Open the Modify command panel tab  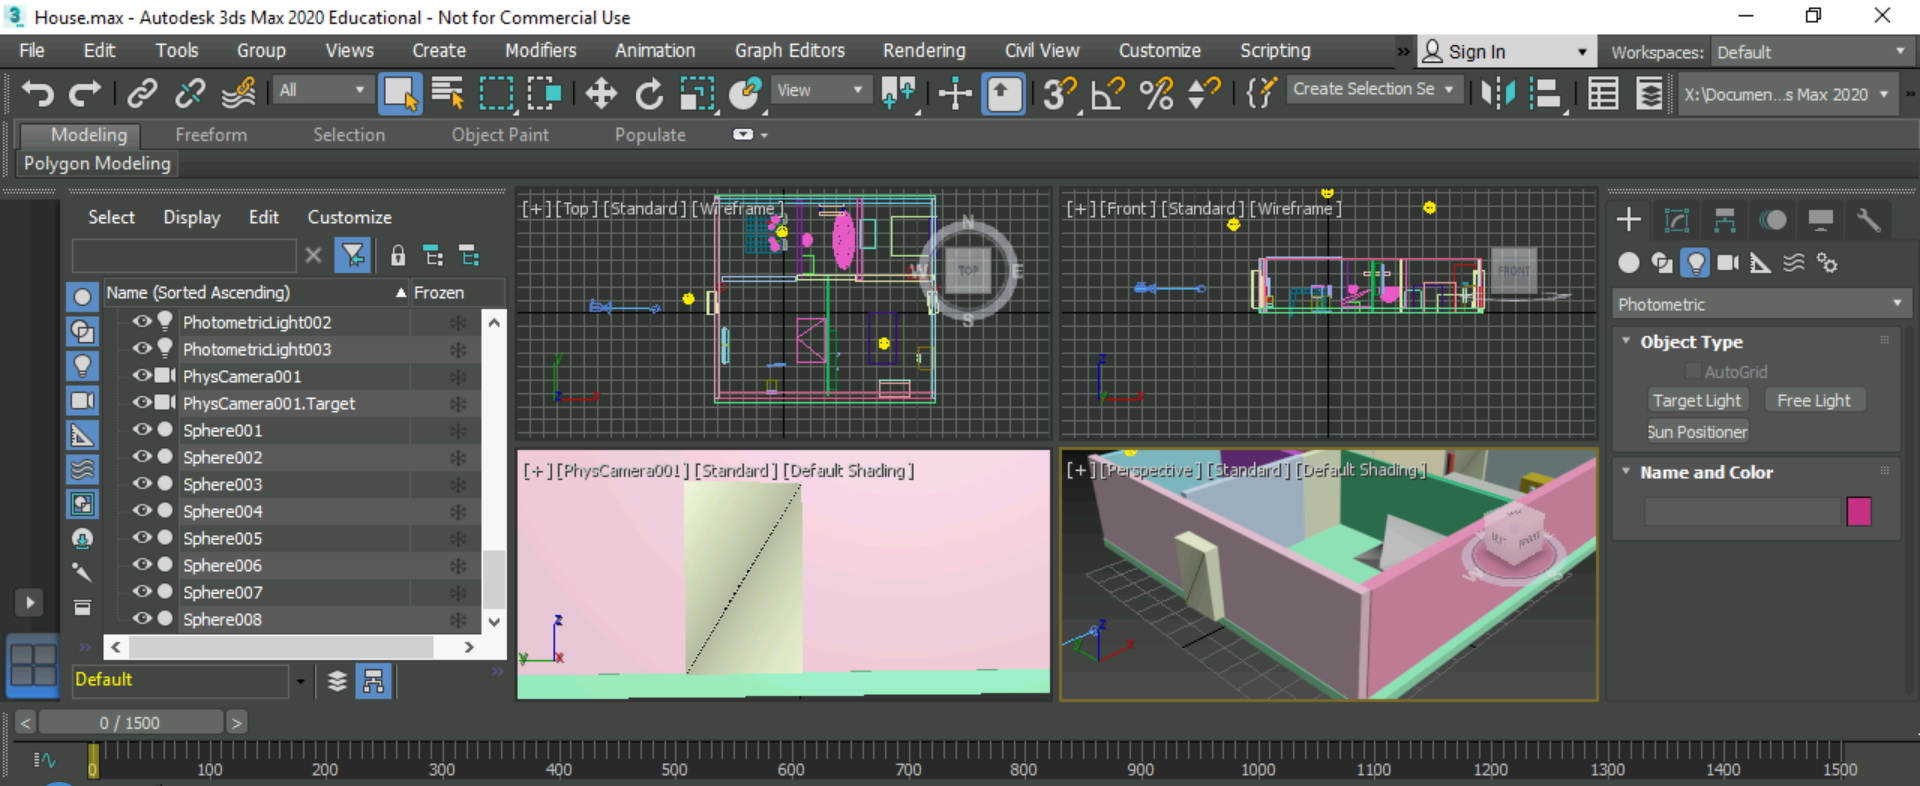(1677, 220)
